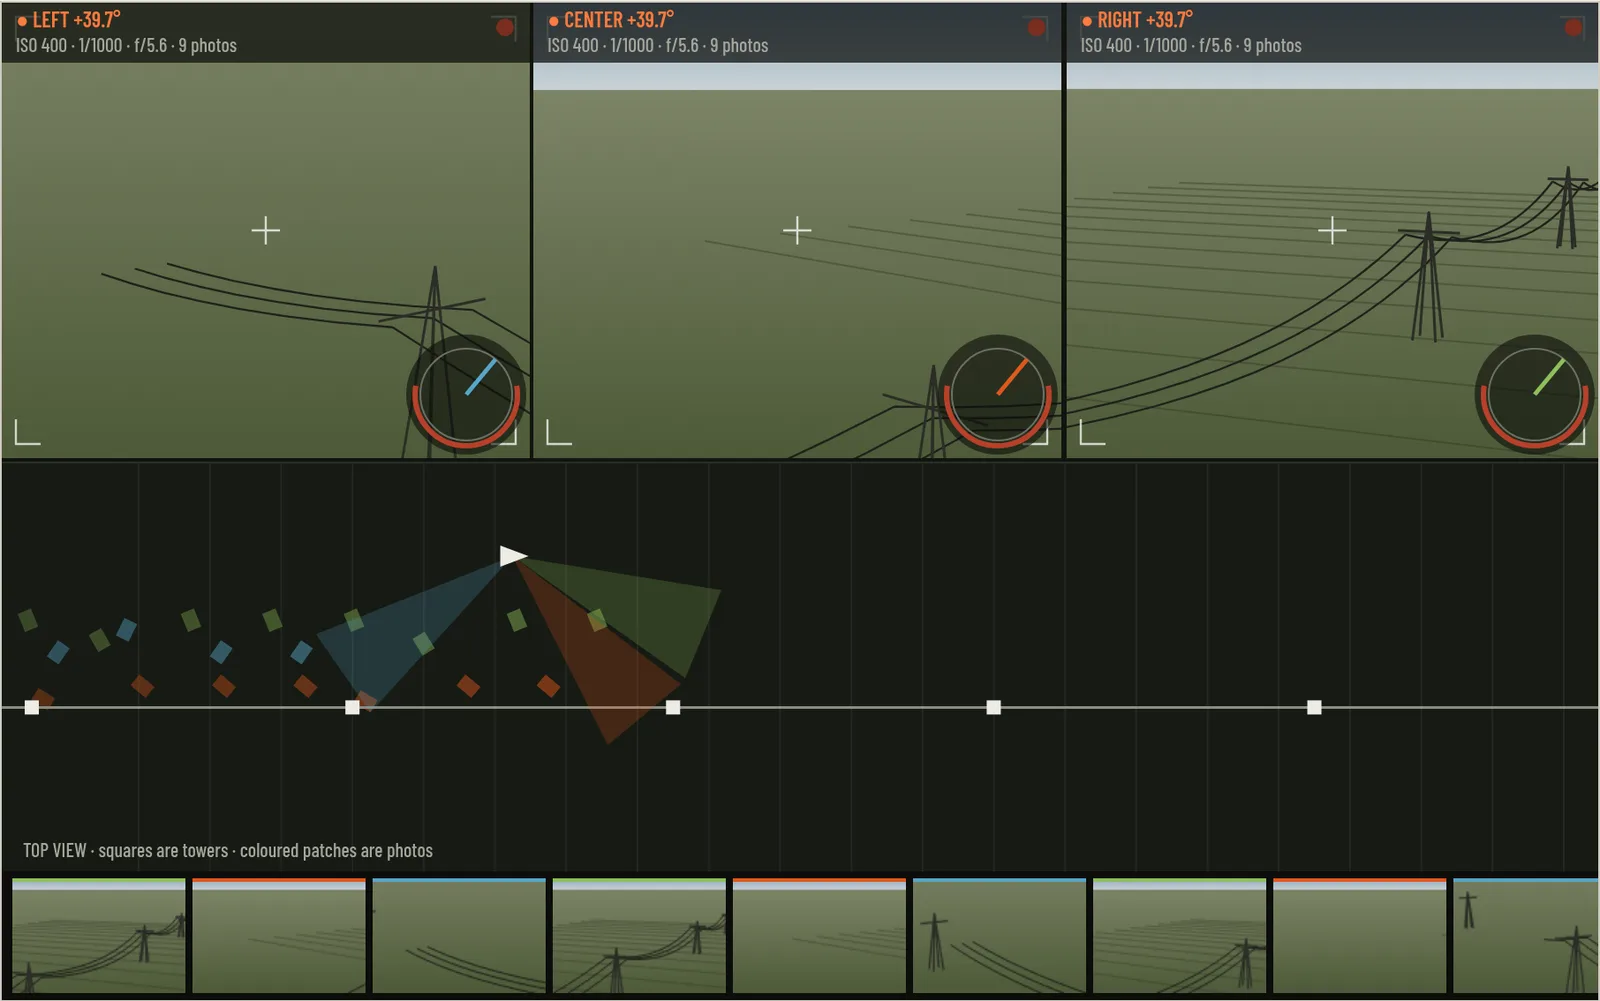Select the fourth tower square on the power line

coord(994,707)
